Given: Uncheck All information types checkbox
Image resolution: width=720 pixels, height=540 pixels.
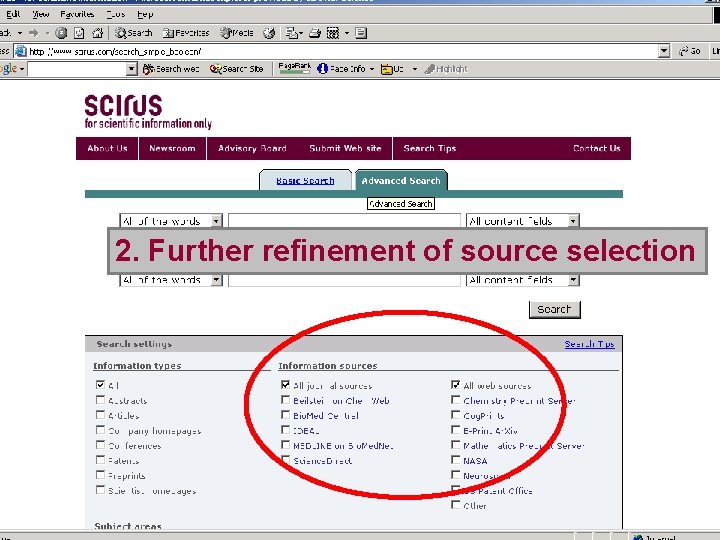Looking at the screenshot, I should (101, 385).
